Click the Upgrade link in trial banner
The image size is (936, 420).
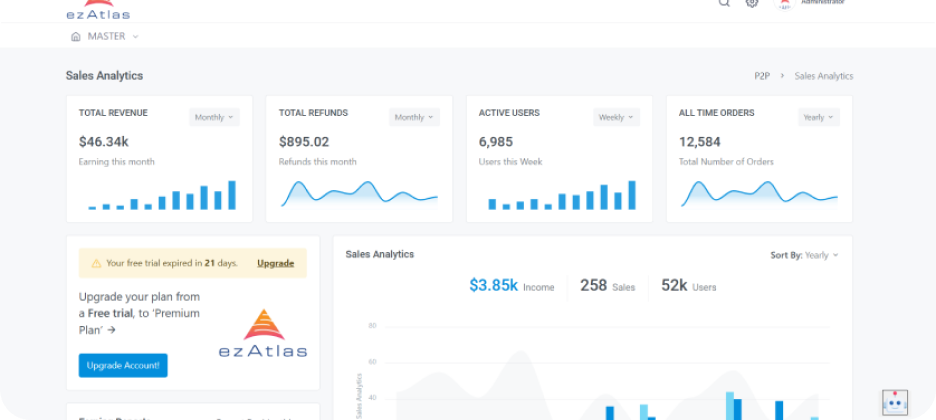click(275, 264)
